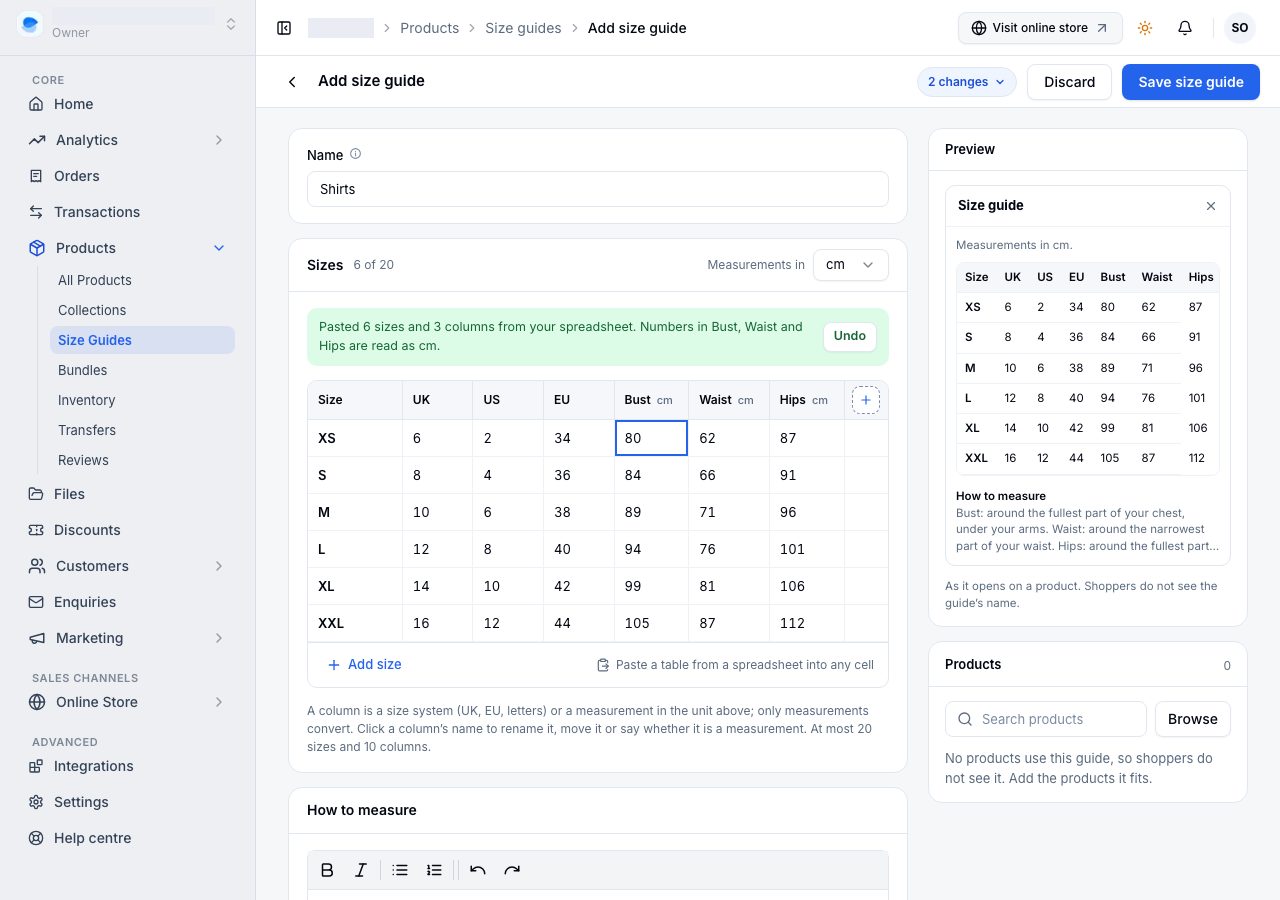1280x900 pixels.
Task: Expand the Marketing section
Action: point(219,638)
